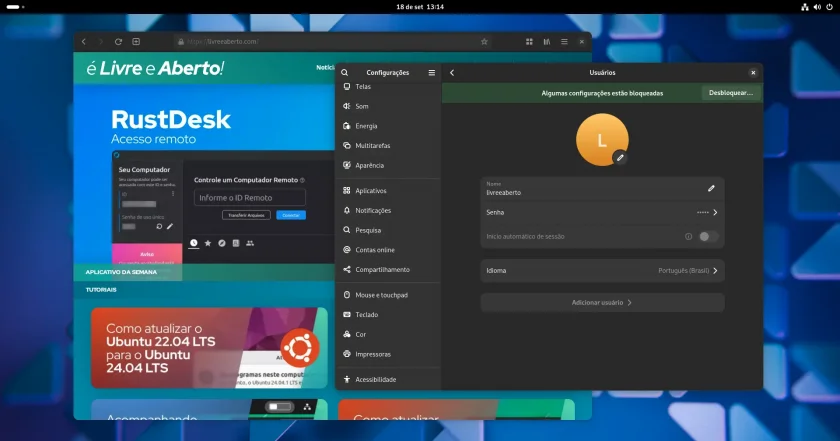Open the browser hamburger menu
Screen dimensions: 840x441
click(564, 41)
